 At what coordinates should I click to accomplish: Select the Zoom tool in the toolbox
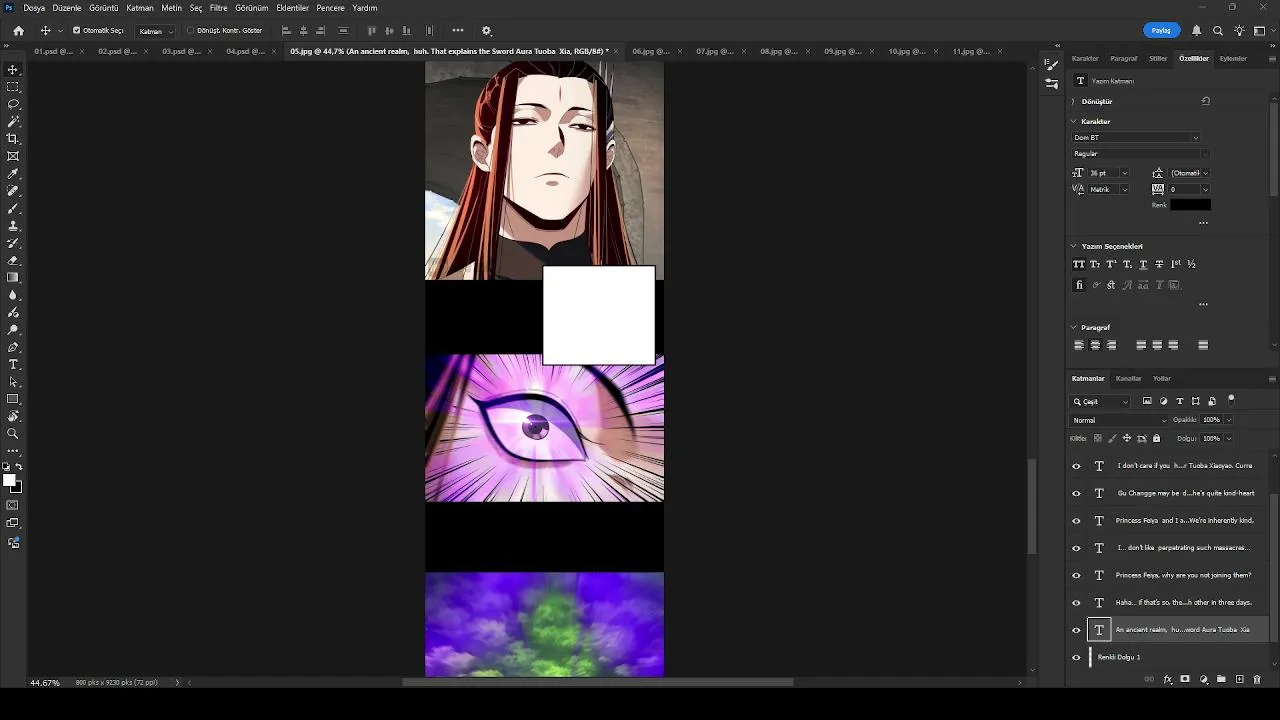coord(13,434)
